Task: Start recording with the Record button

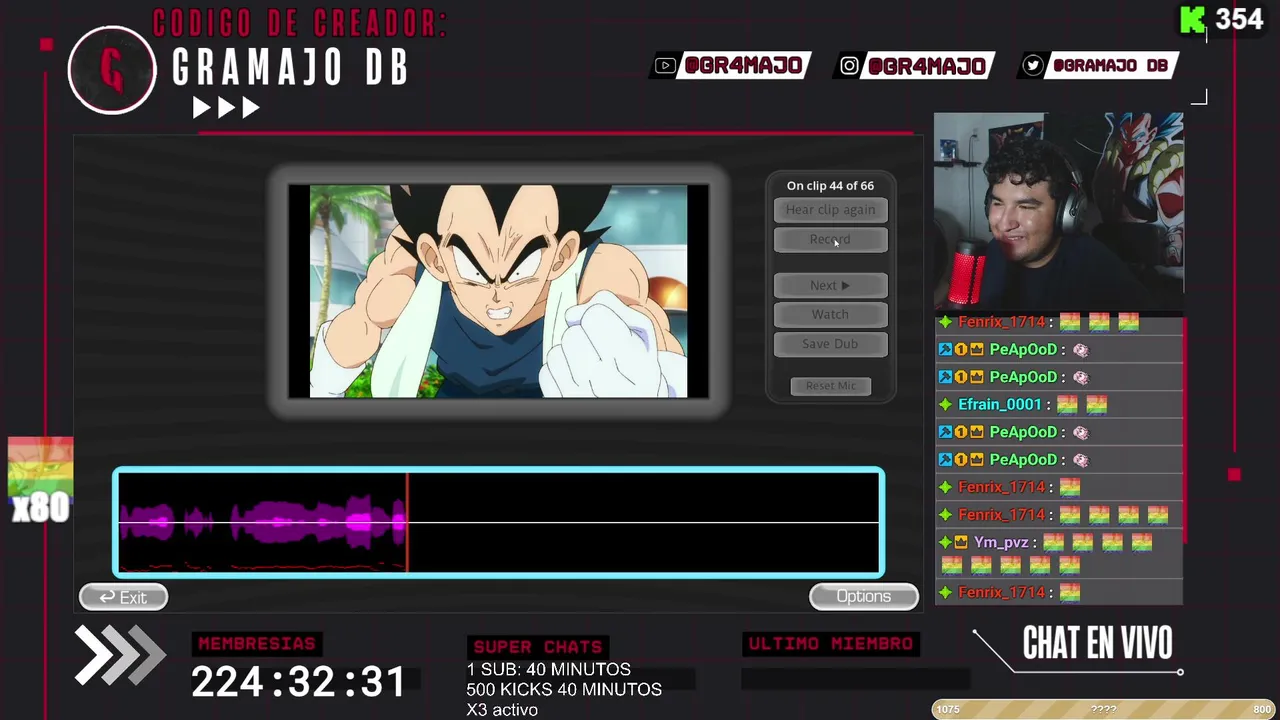Action: (830, 240)
